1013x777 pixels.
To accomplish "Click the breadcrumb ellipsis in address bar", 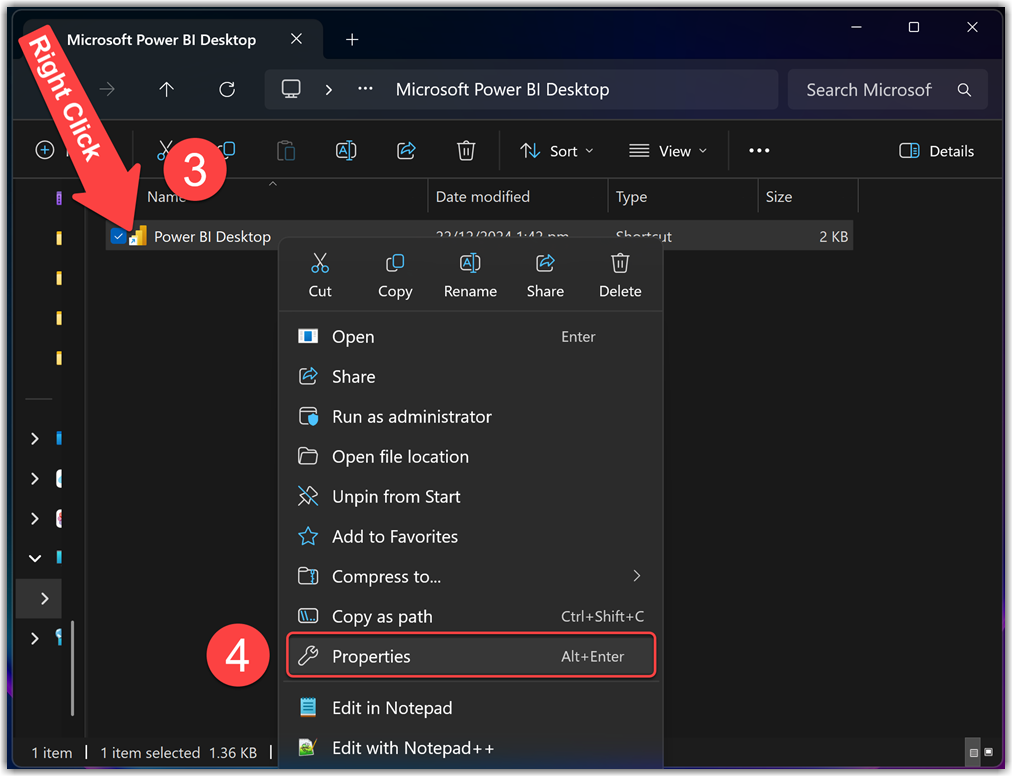I will click(365, 89).
